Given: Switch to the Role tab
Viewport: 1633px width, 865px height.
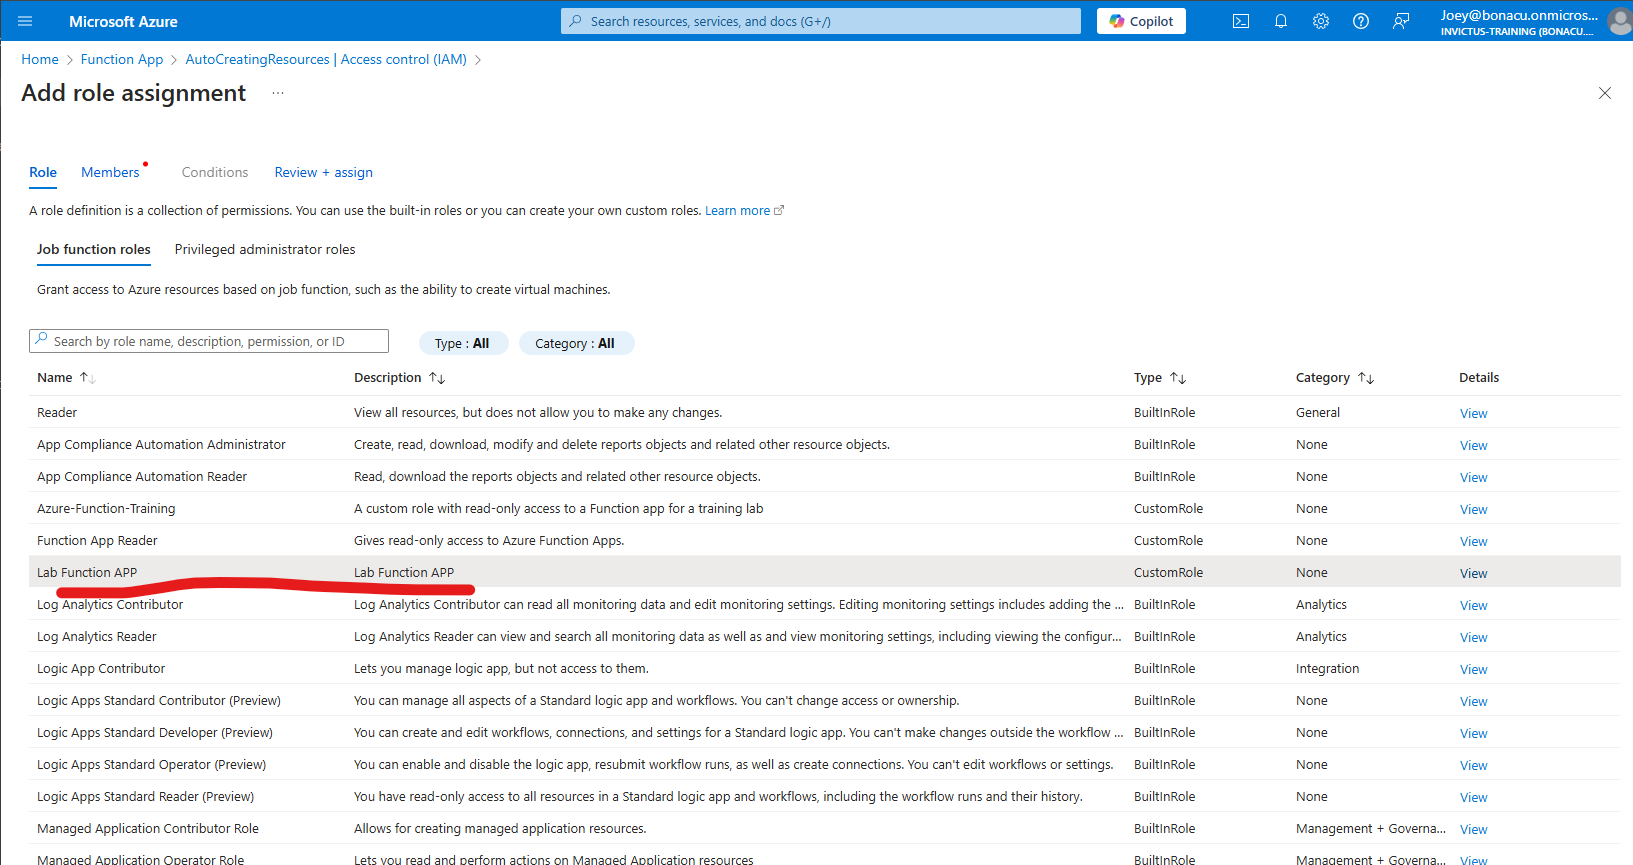Looking at the screenshot, I should tap(43, 172).
